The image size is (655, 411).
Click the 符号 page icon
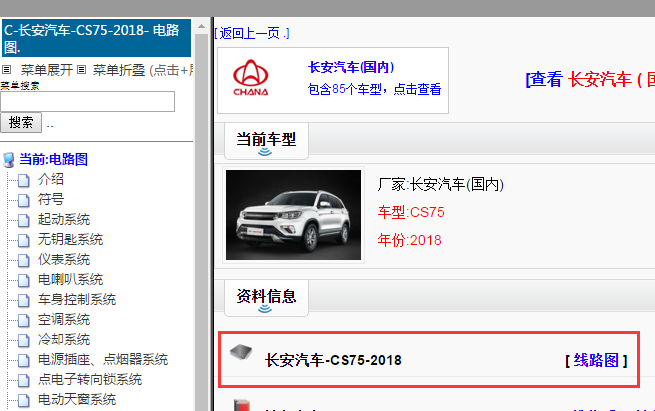coord(24,200)
